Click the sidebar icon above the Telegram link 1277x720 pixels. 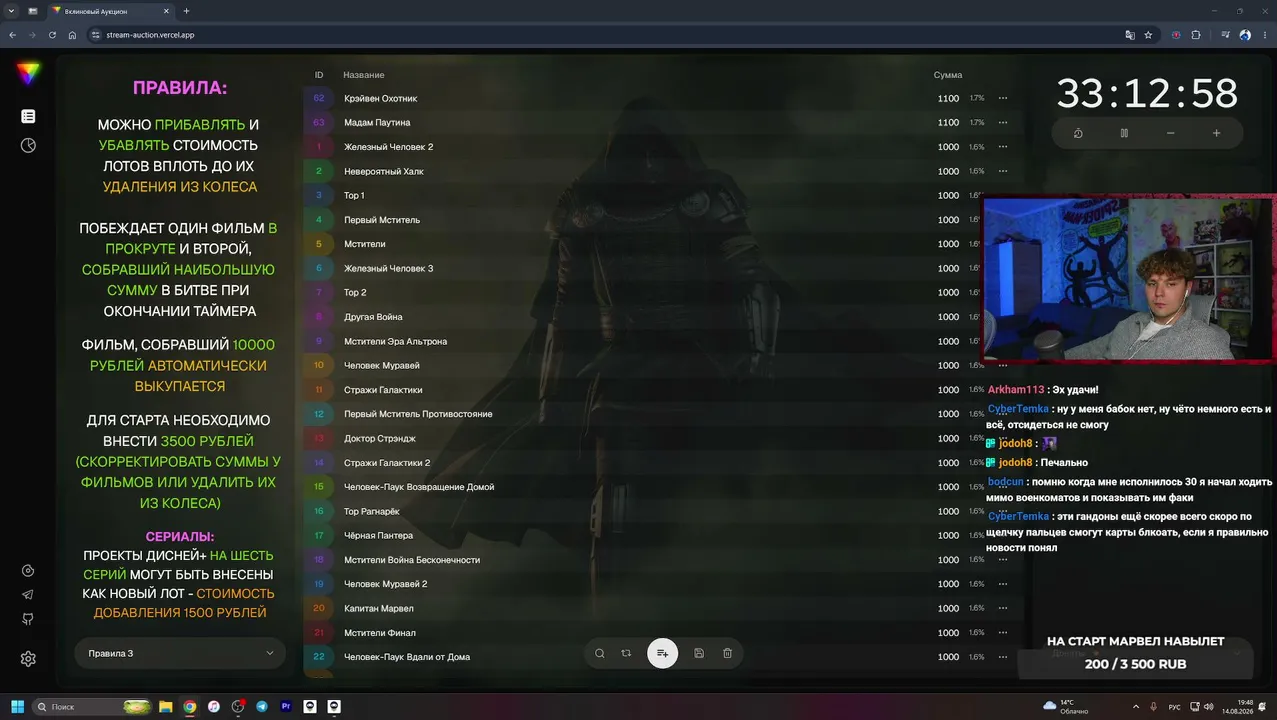(x=28, y=571)
